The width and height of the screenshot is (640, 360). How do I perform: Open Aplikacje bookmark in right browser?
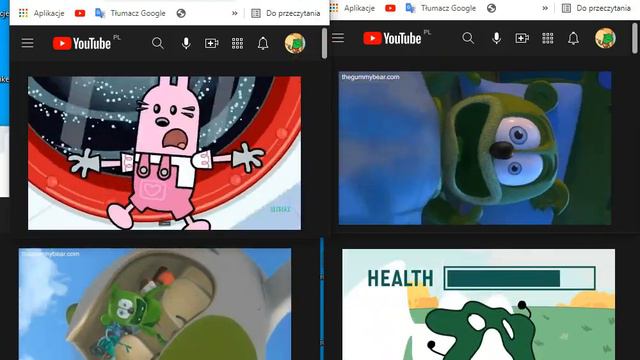[352, 8]
